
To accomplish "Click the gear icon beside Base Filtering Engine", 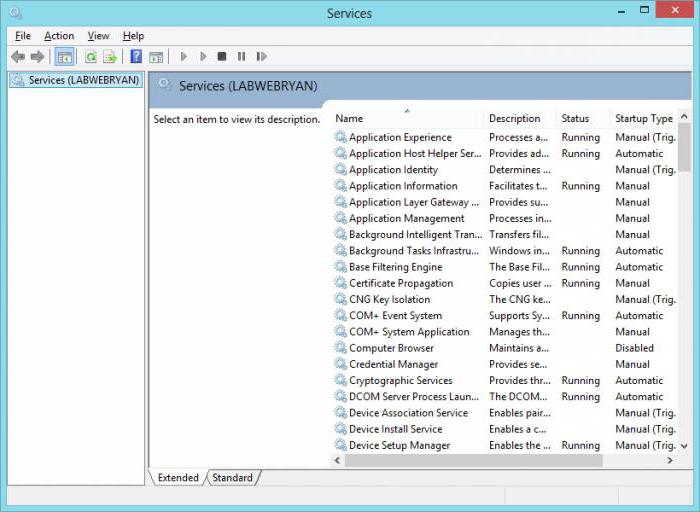I will (x=341, y=267).
